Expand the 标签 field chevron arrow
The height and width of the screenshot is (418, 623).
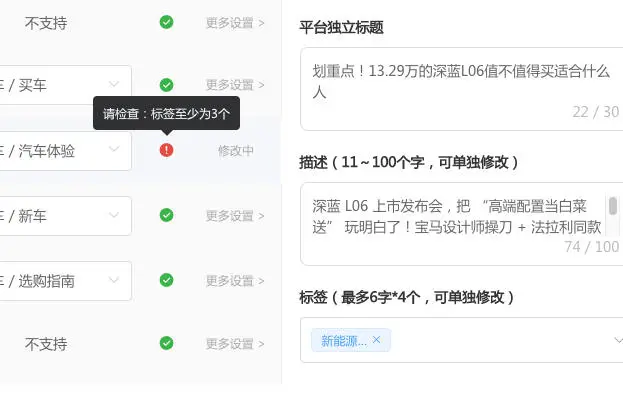coord(617,341)
